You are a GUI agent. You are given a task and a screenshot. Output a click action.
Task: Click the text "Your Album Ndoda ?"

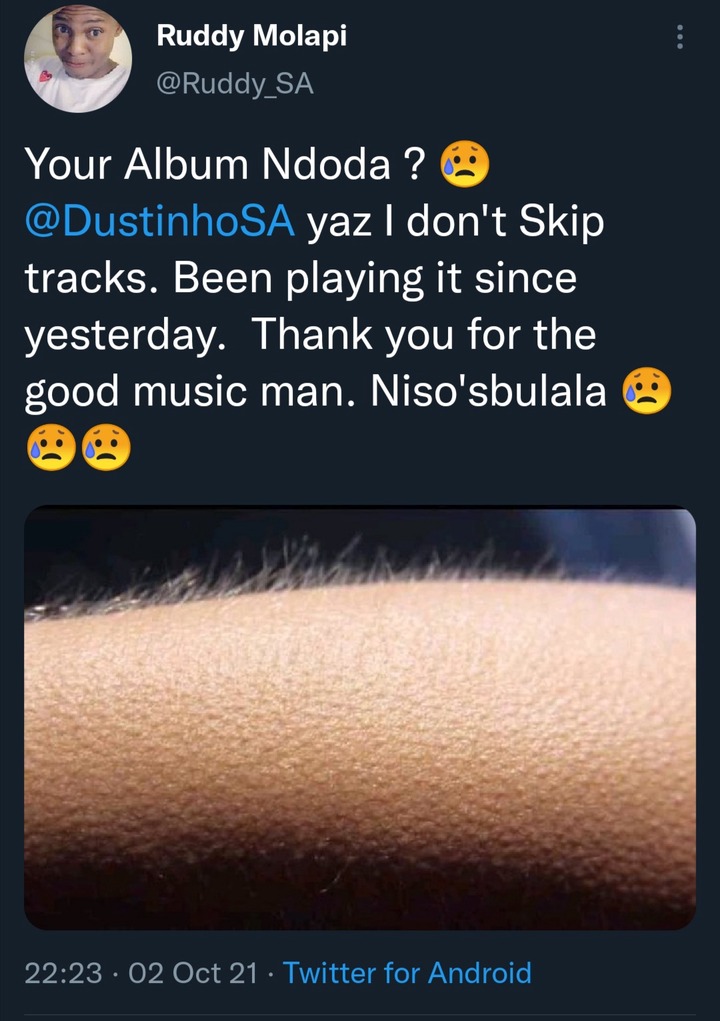point(225,164)
